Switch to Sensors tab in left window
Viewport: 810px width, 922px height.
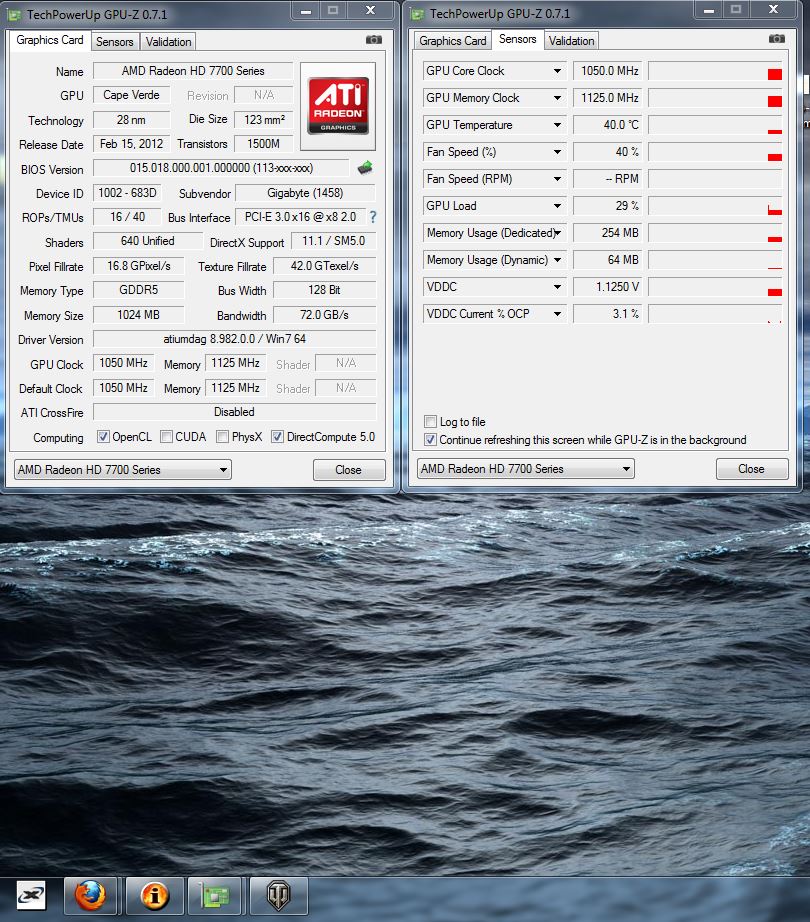click(115, 42)
